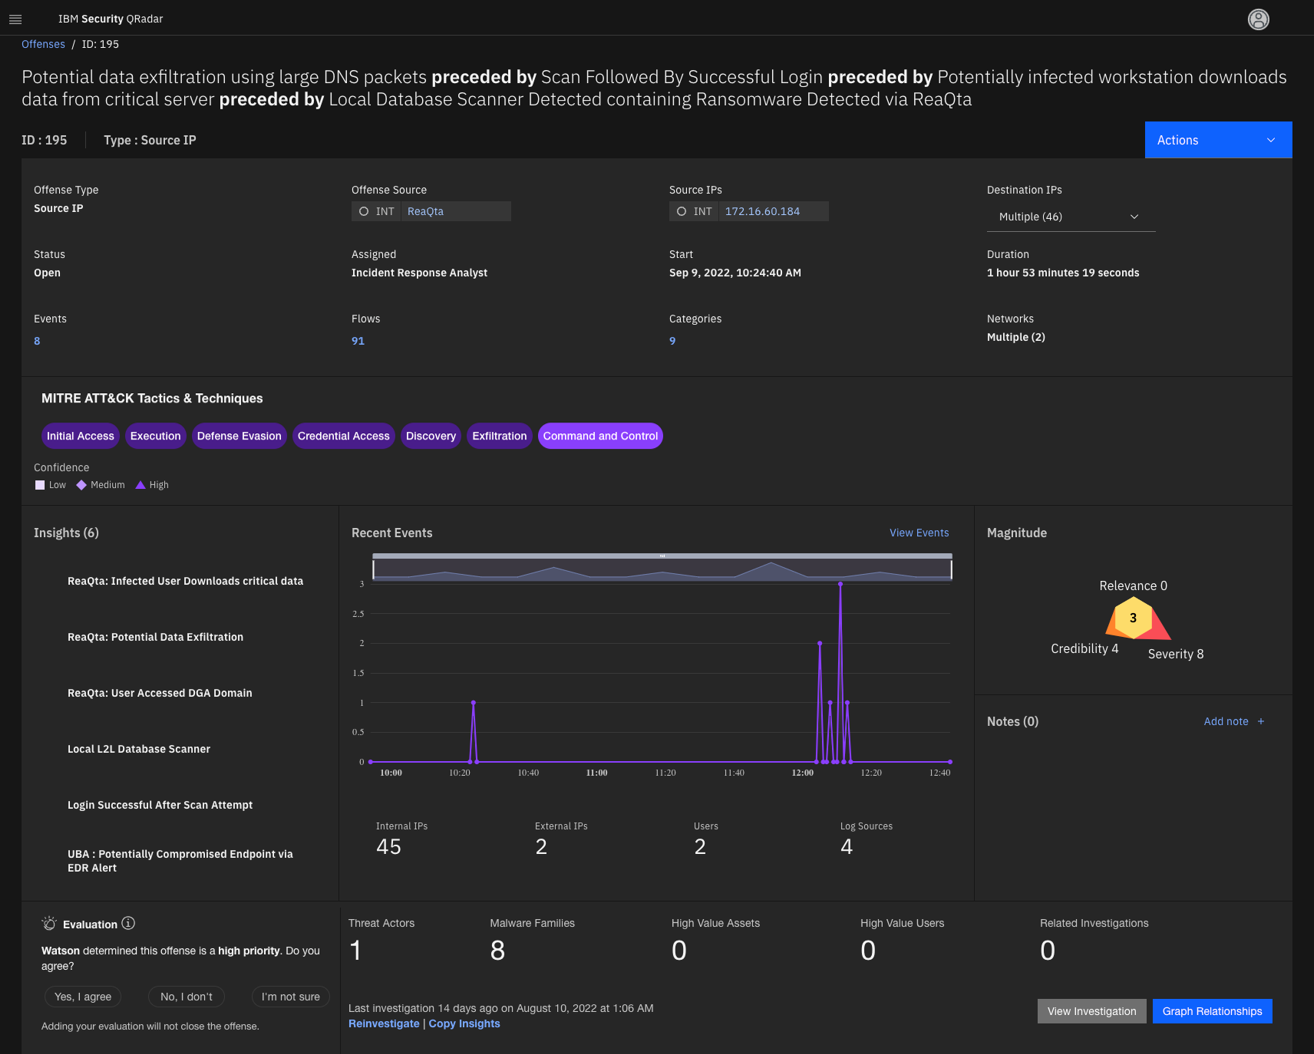
Task: Click the Graph Relationships button
Action: tap(1212, 1011)
